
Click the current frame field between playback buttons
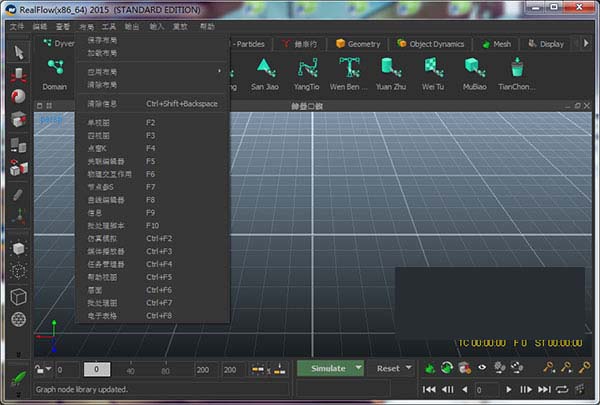tap(486, 390)
